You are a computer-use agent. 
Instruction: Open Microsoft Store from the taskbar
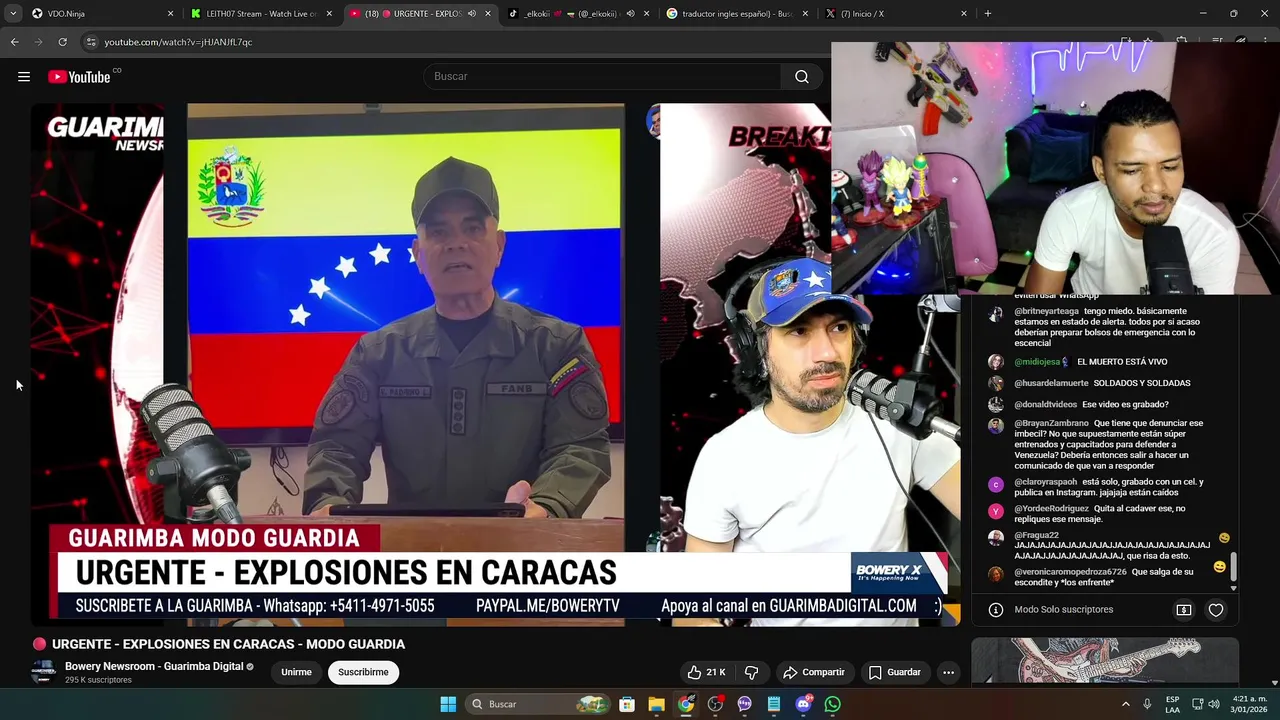point(626,704)
